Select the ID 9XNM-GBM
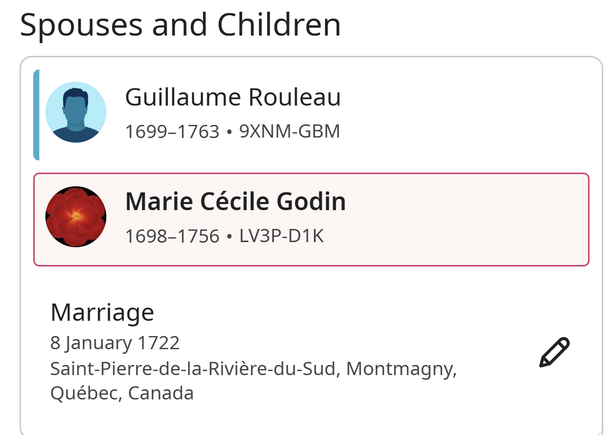This screenshot has width=605, height=435. click(x=289, y=131)
